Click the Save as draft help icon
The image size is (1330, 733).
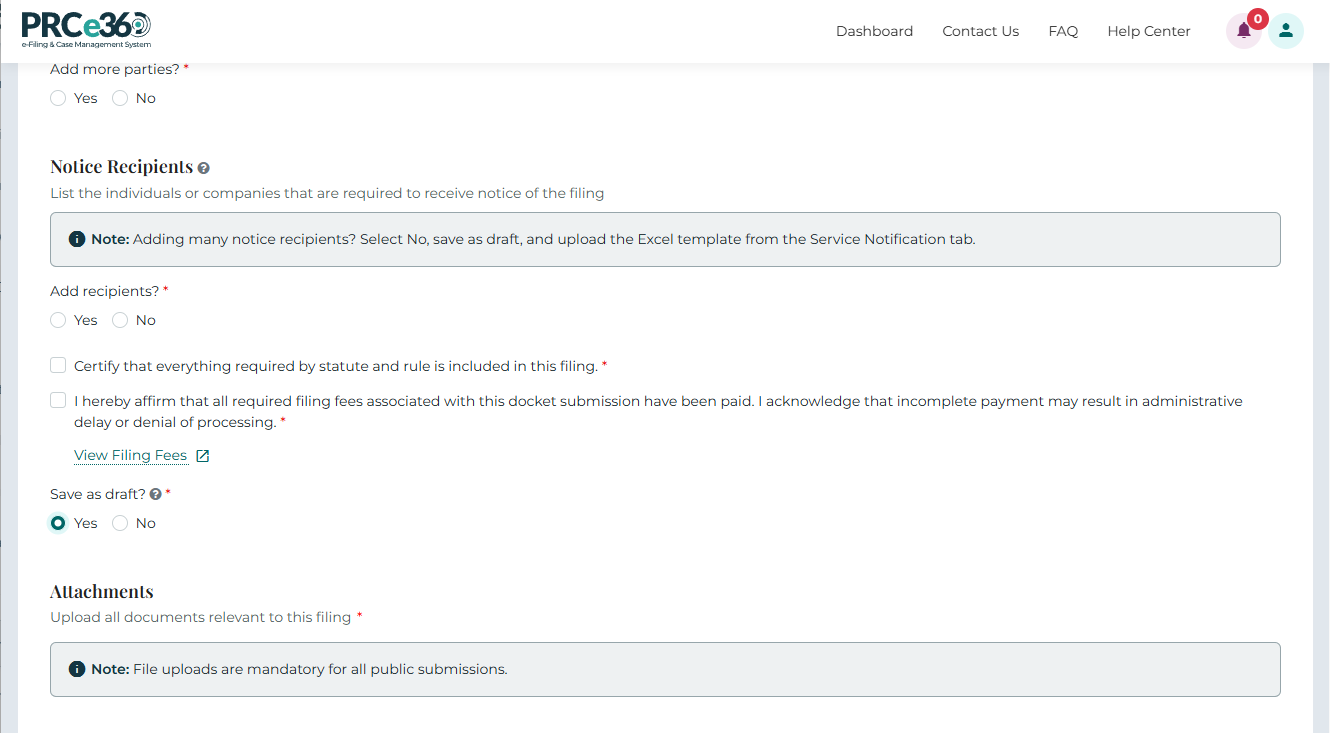coord(155,494)
